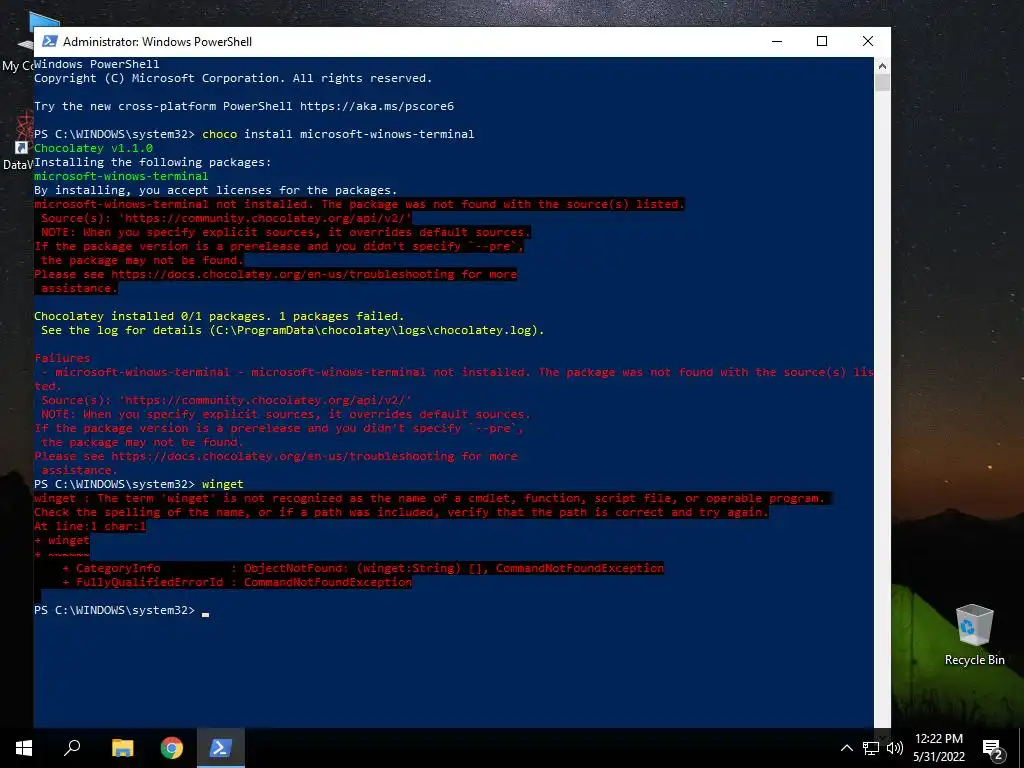Open the Windows Start menu
Image resolution: width=1024 pixels, height=768 pixels.
[x=24, y=748]
